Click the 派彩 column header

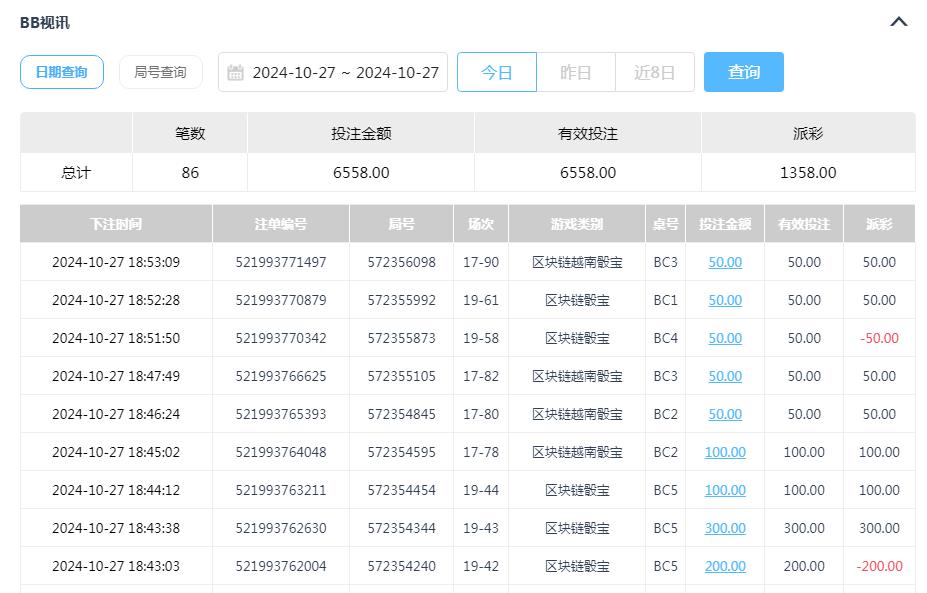(x=878, y=223)
